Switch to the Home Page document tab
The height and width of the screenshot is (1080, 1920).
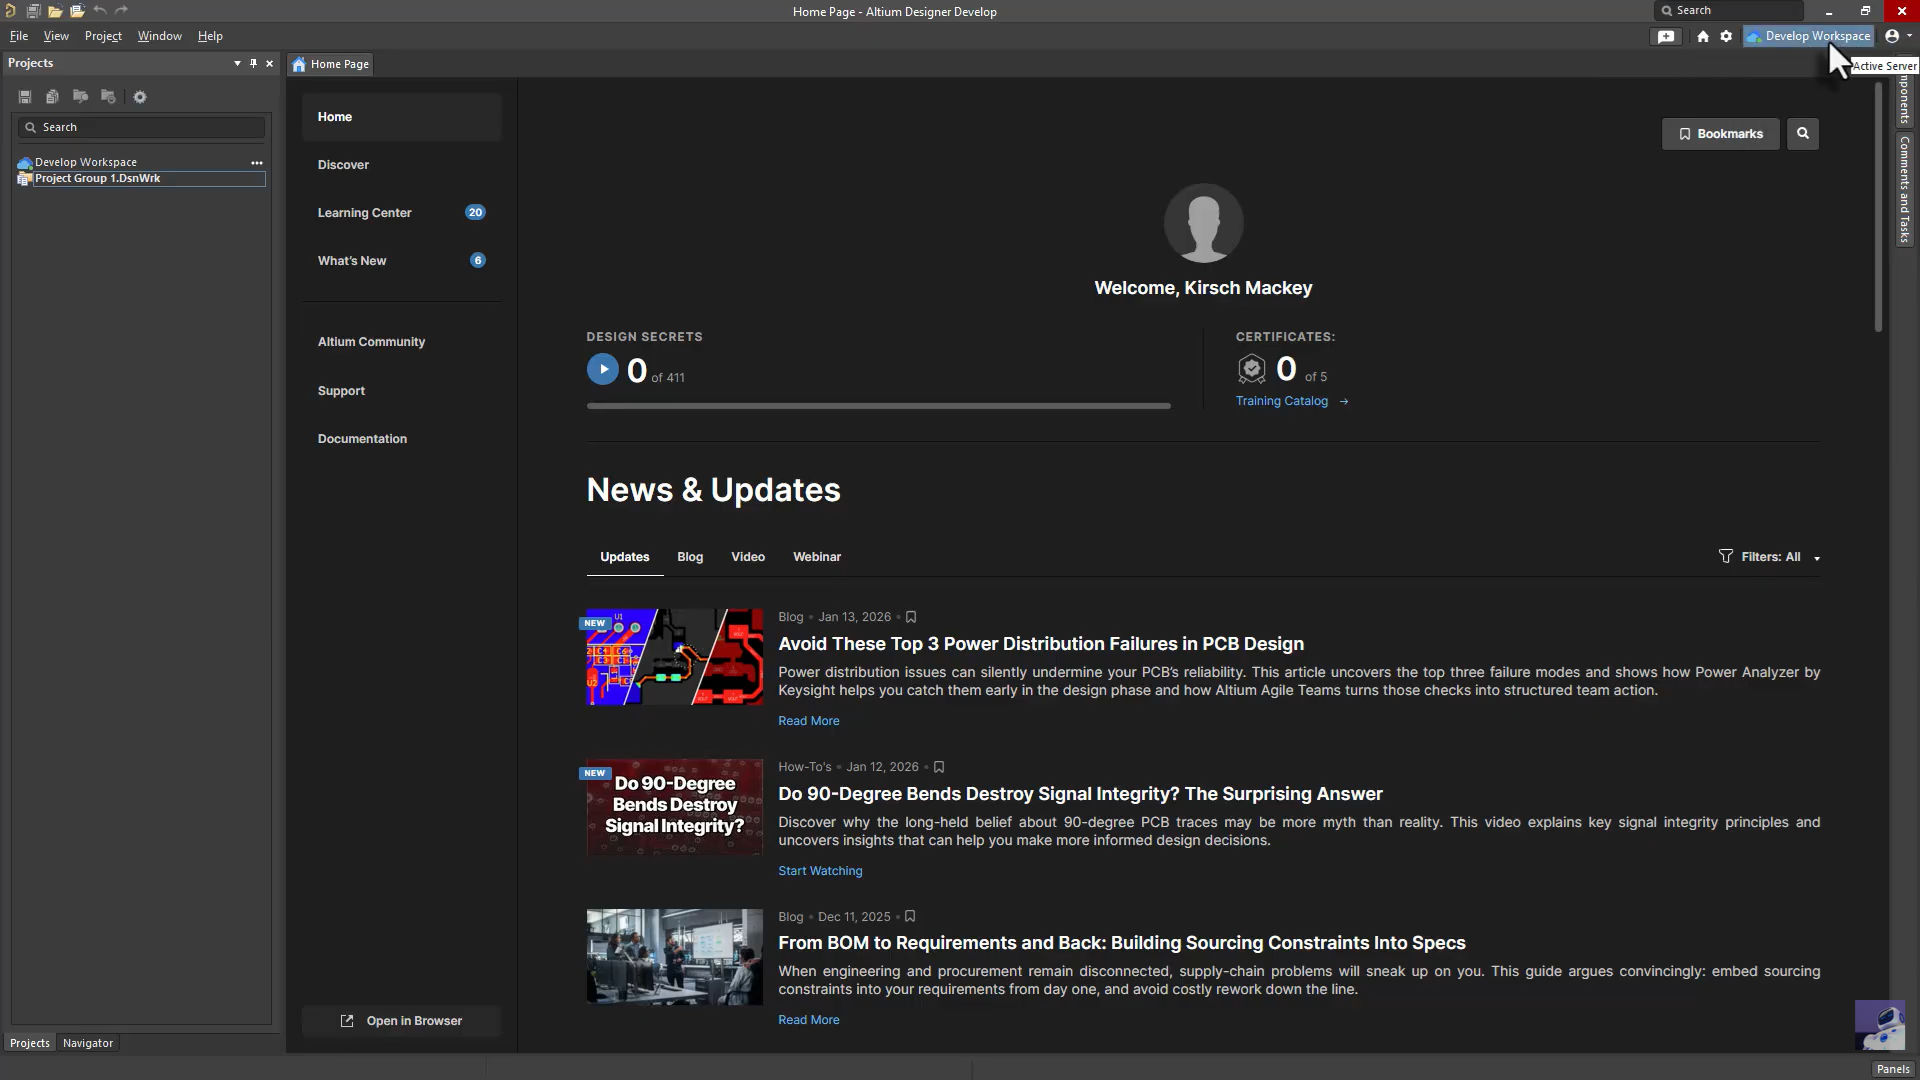click(331, 64)
